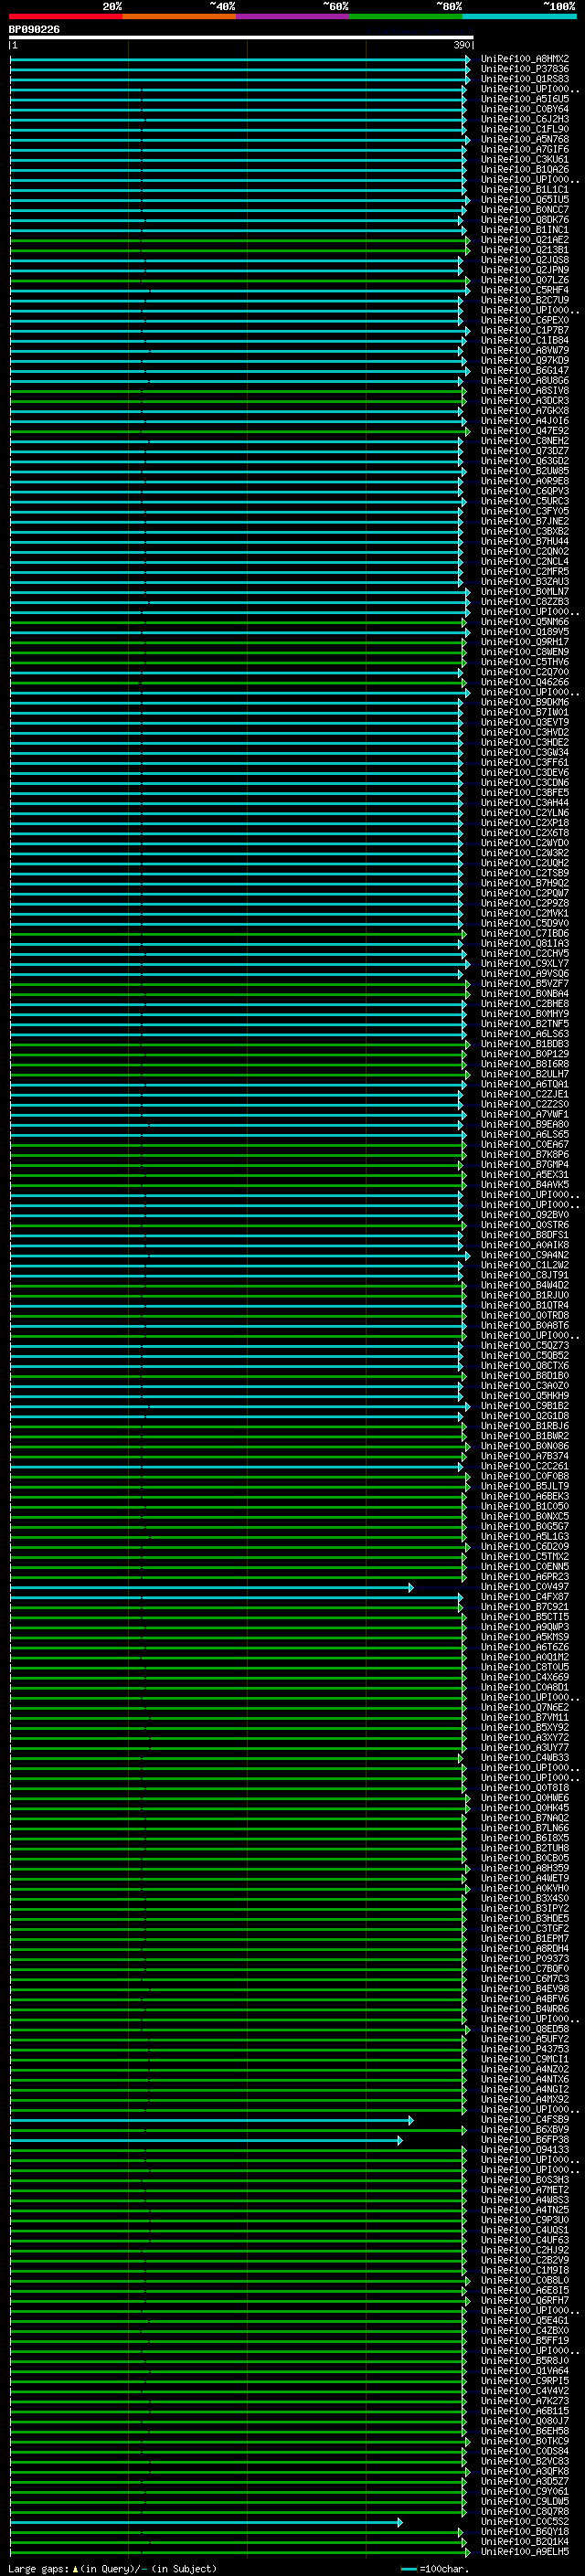Select the UniRef100_A5EX31 label
Screen dimensions: 585x2576
(x=525, y=1175)
